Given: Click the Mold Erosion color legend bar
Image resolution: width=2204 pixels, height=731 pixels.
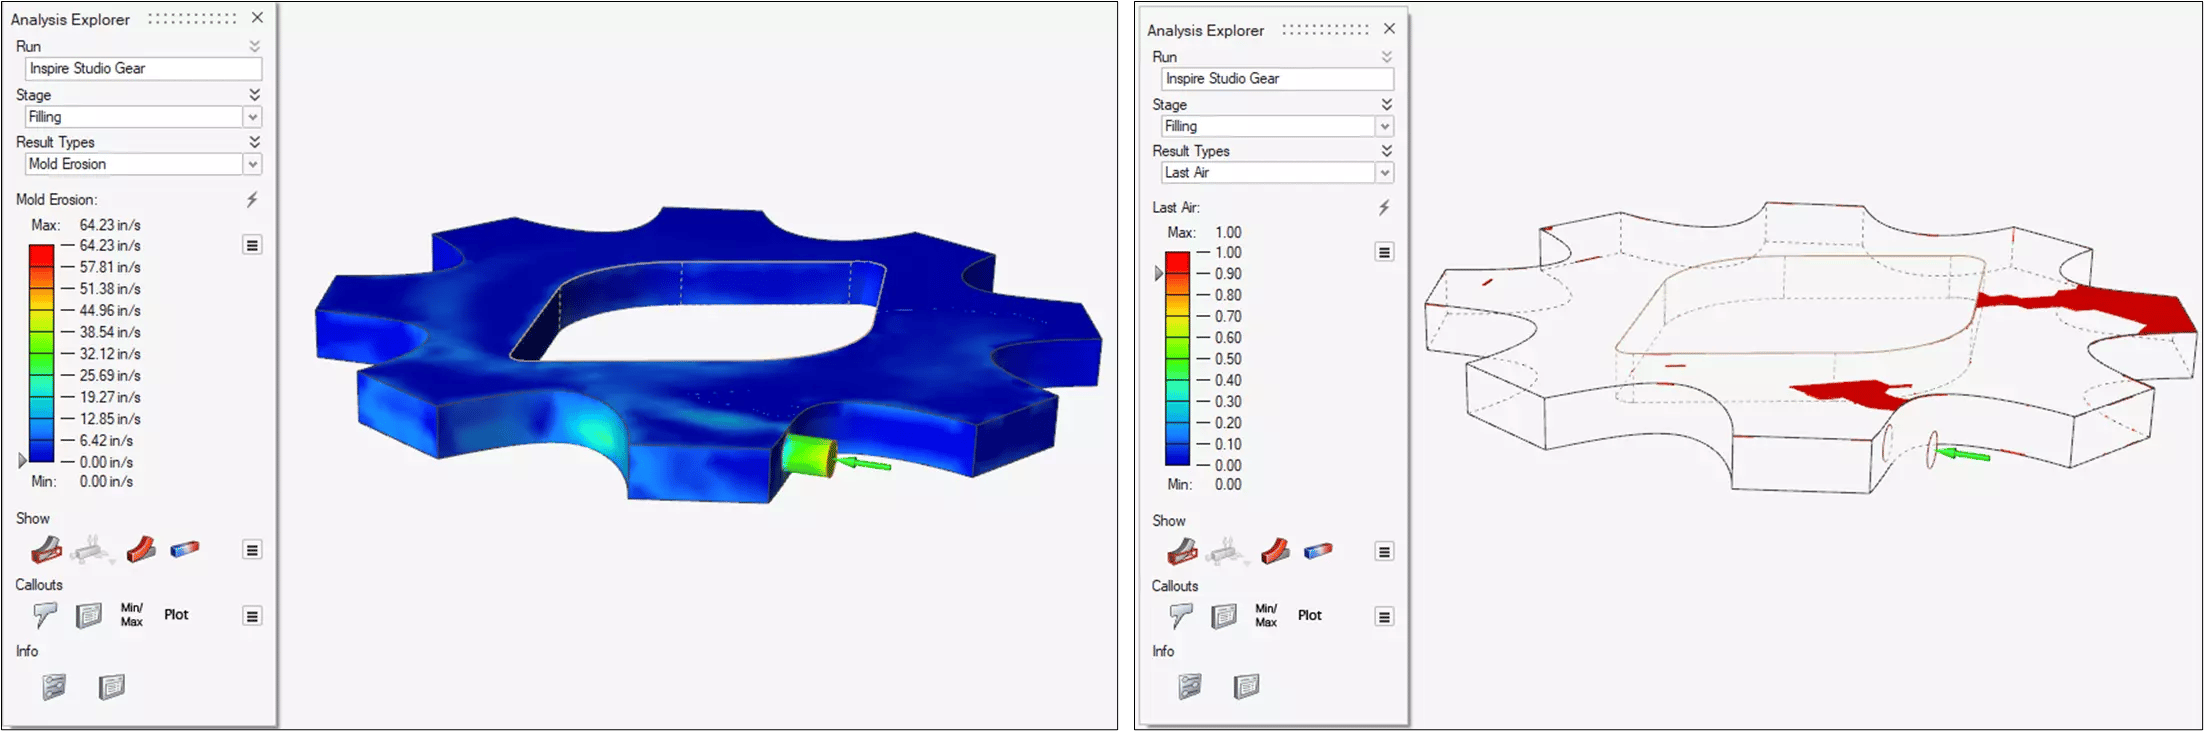Looking at the screenshot, I should pos(41,353).
